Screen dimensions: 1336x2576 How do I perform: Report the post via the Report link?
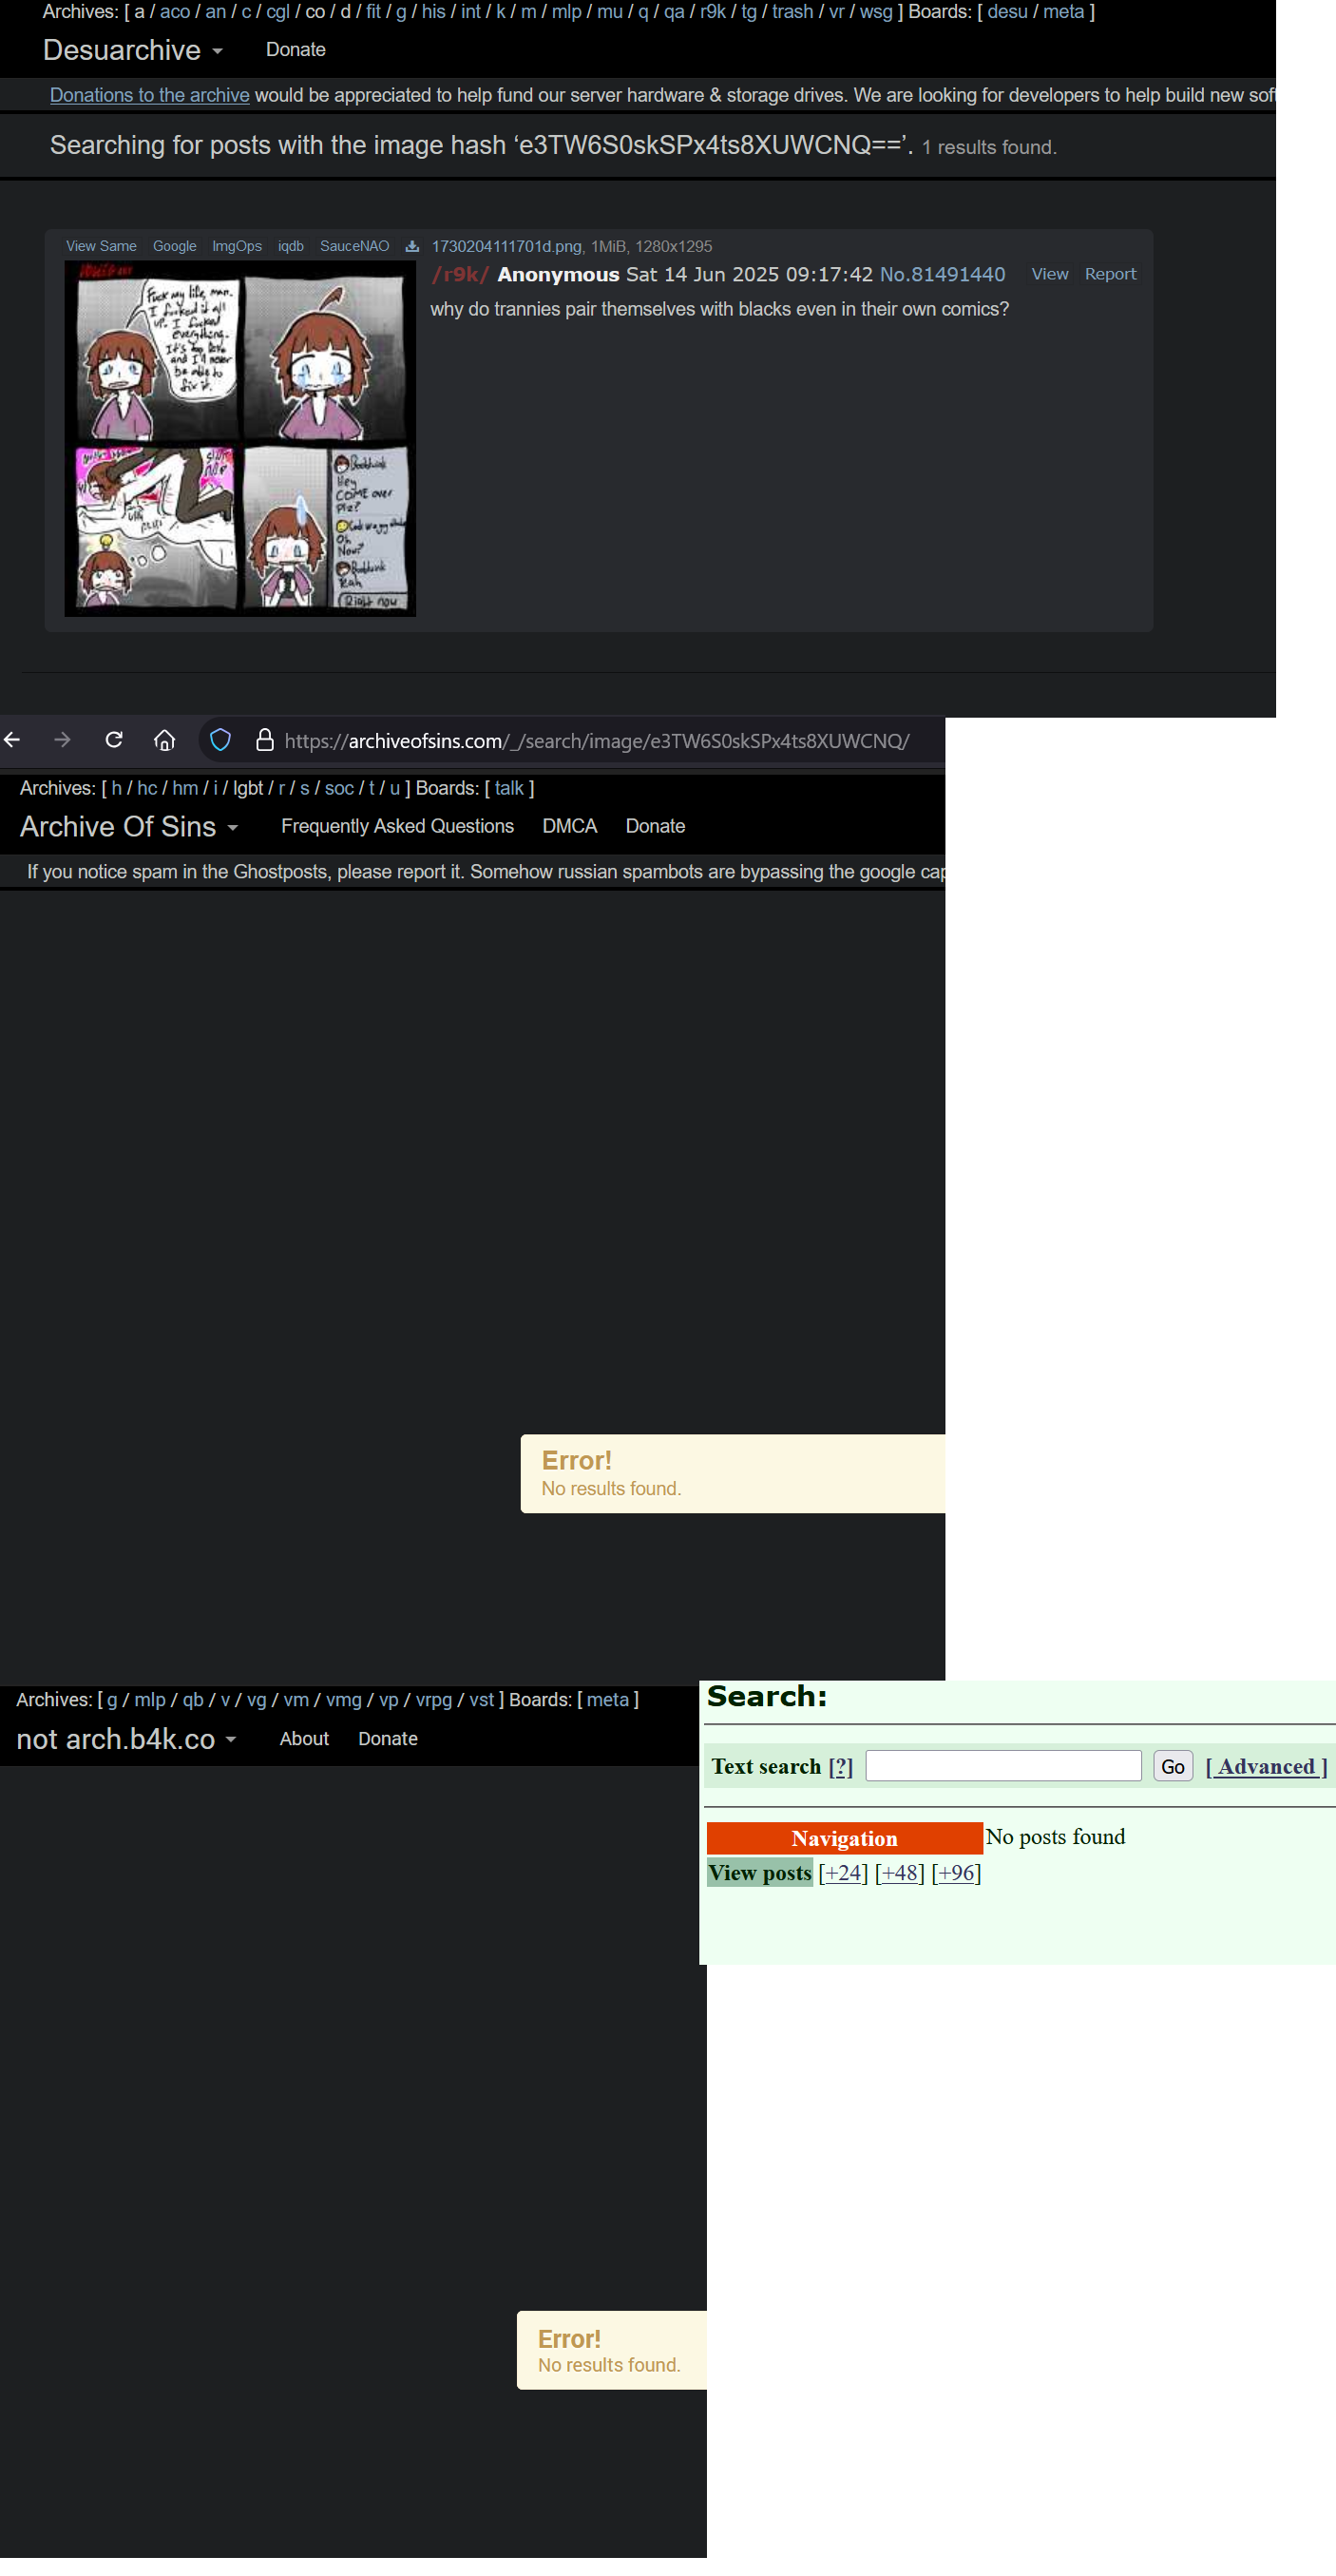1110,274
